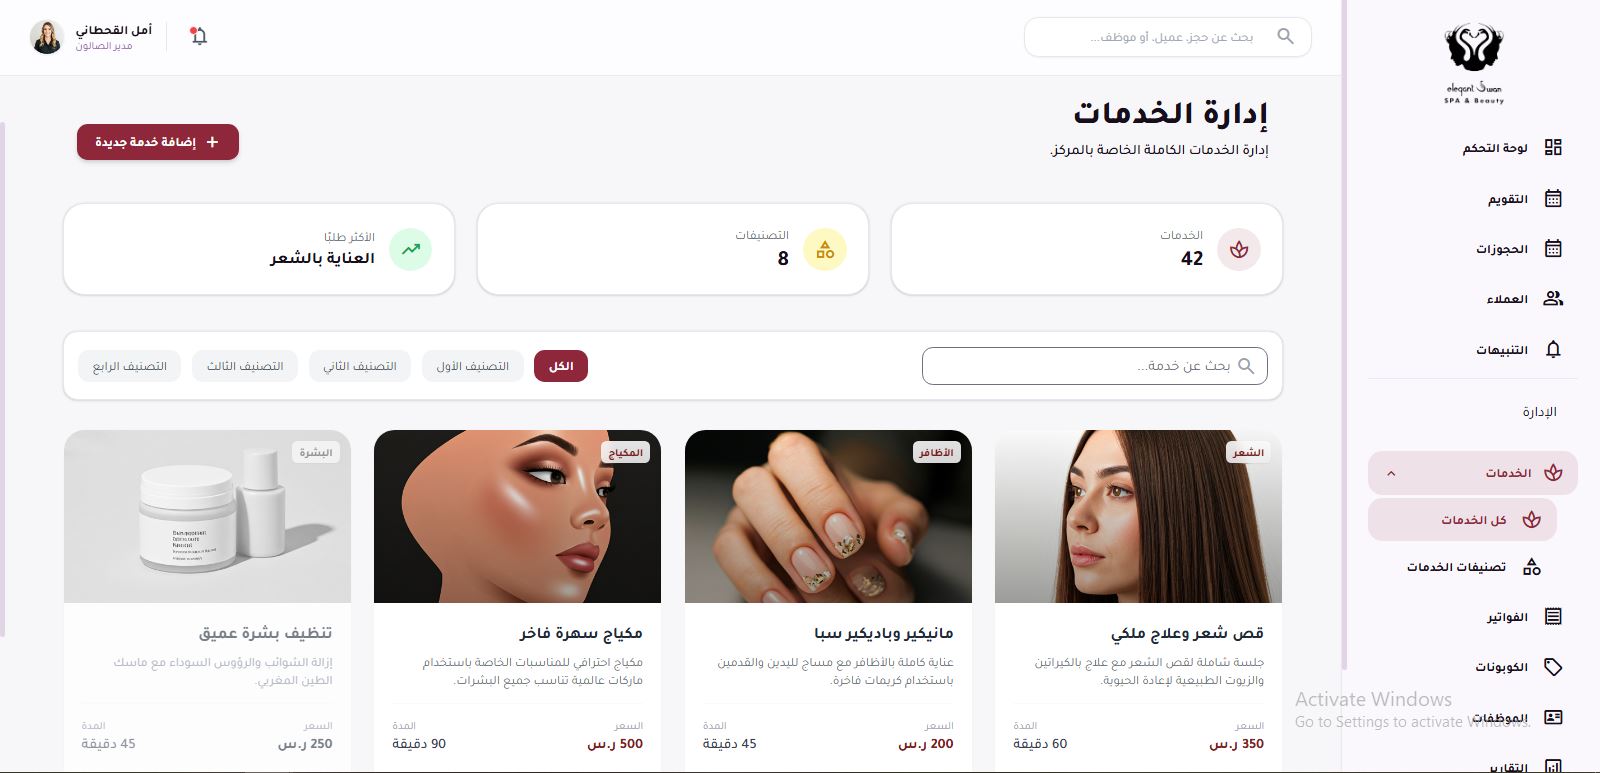
Task: Open the sidebar bell icon التنبيهات
Action: 1553,349
